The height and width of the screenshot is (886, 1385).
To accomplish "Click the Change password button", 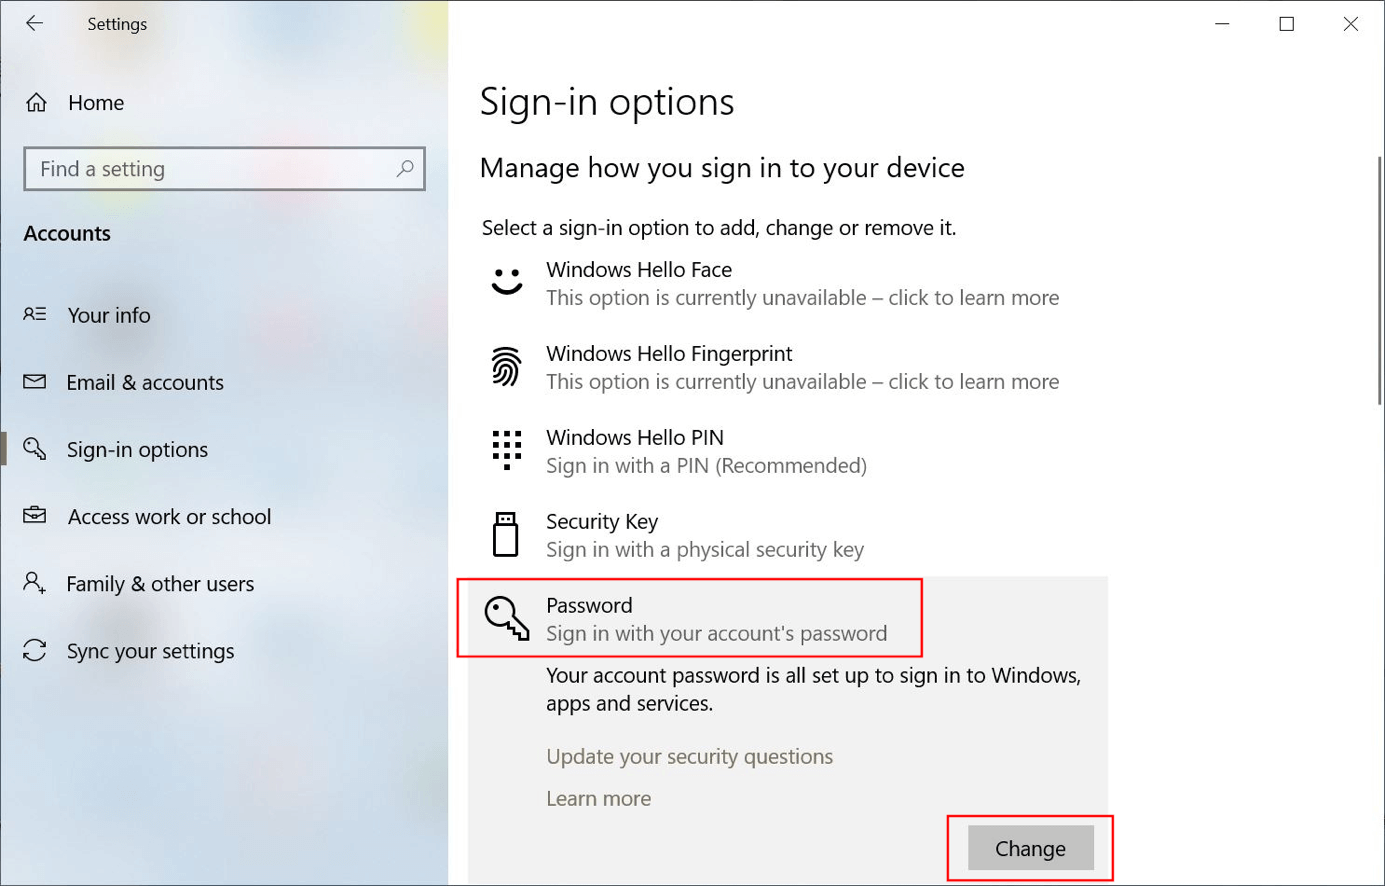I will click(x=1030, y=848).
